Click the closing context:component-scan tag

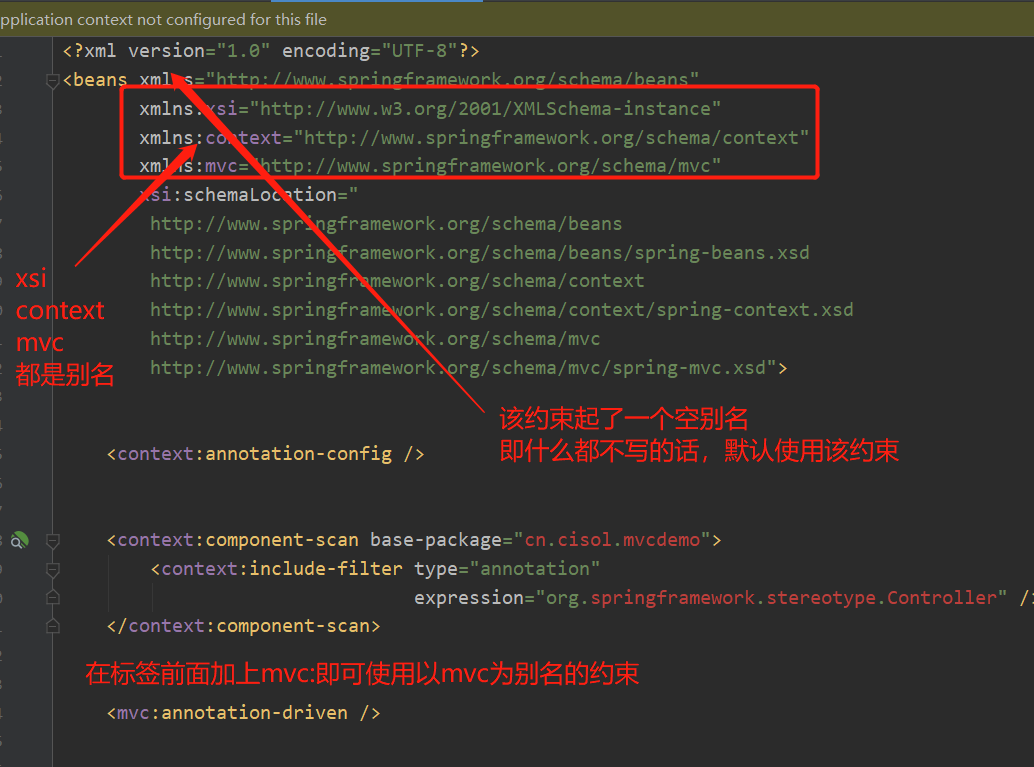tap(243, 626)
